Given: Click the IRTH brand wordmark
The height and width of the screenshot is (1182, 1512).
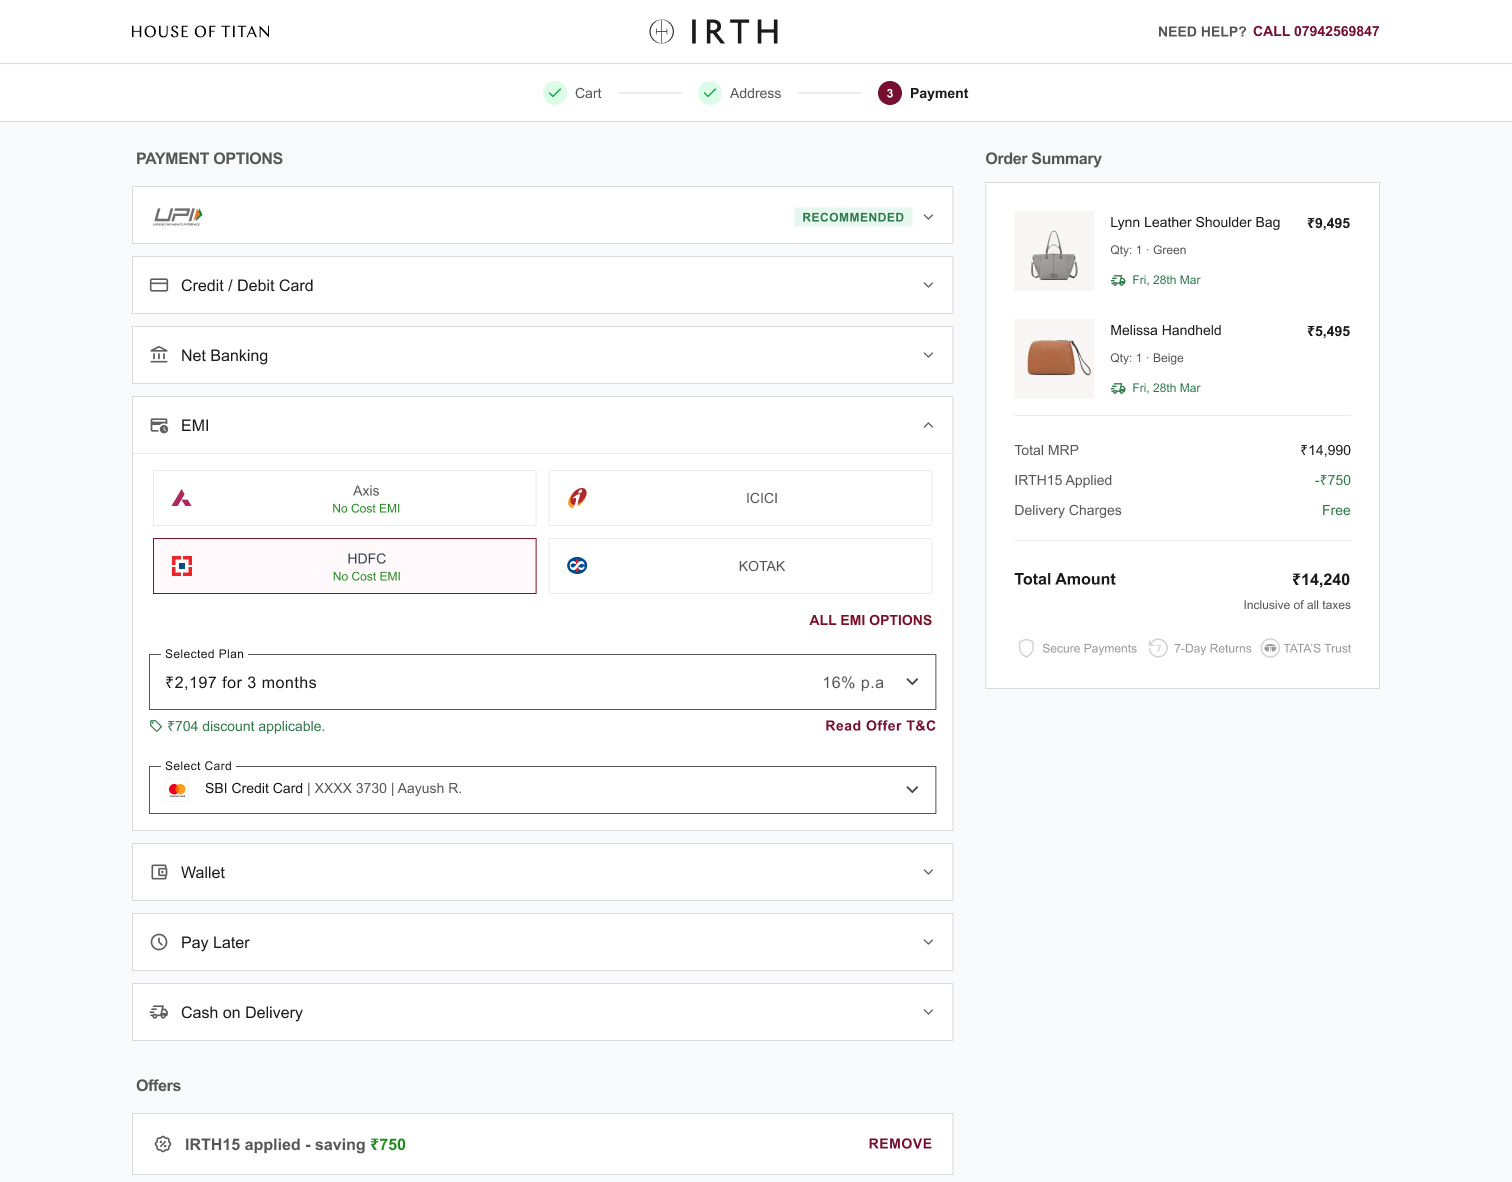Looking at the screenshot, I should (735, 32).
